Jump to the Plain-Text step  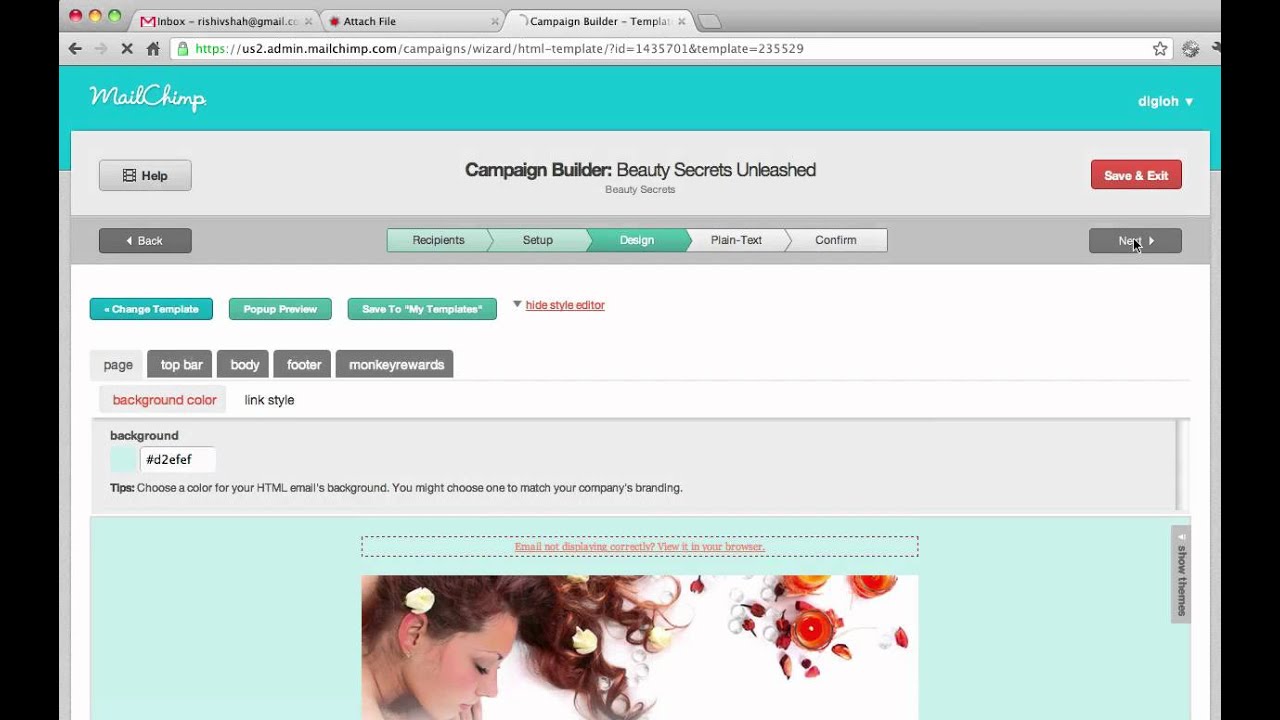pyautogui.click(x=737, y=240)
